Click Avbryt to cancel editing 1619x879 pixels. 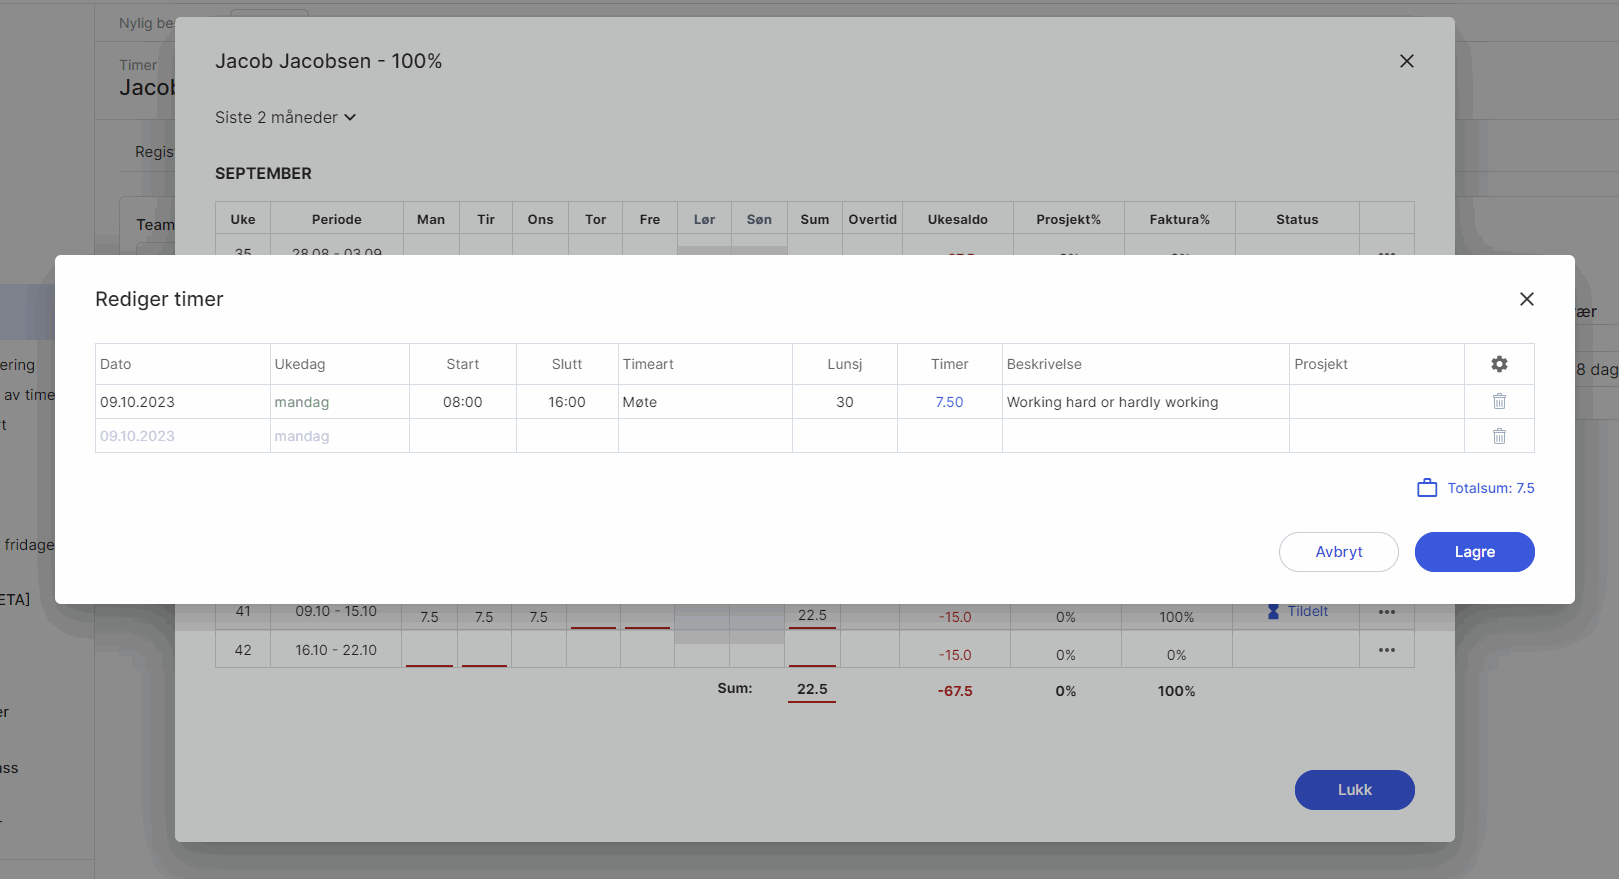coord(1338,552)
